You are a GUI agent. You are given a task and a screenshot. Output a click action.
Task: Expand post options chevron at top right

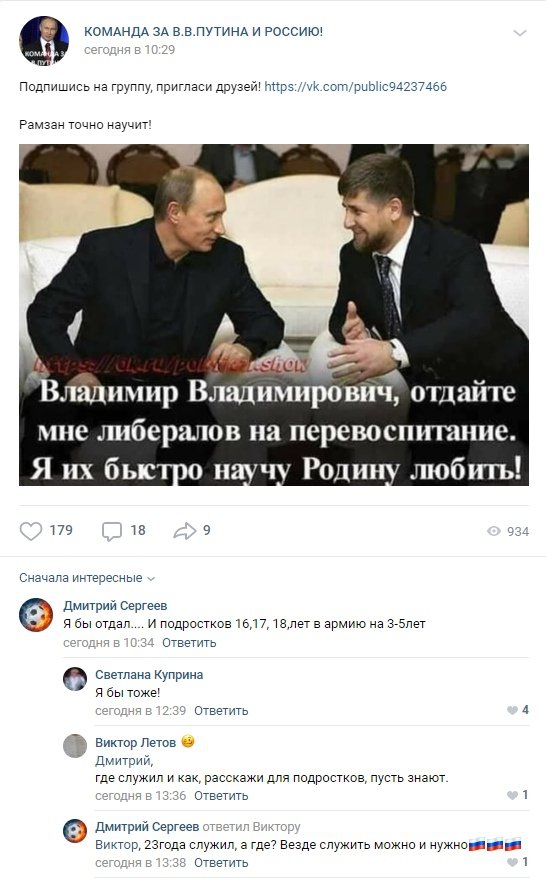(x=520, y=33)
